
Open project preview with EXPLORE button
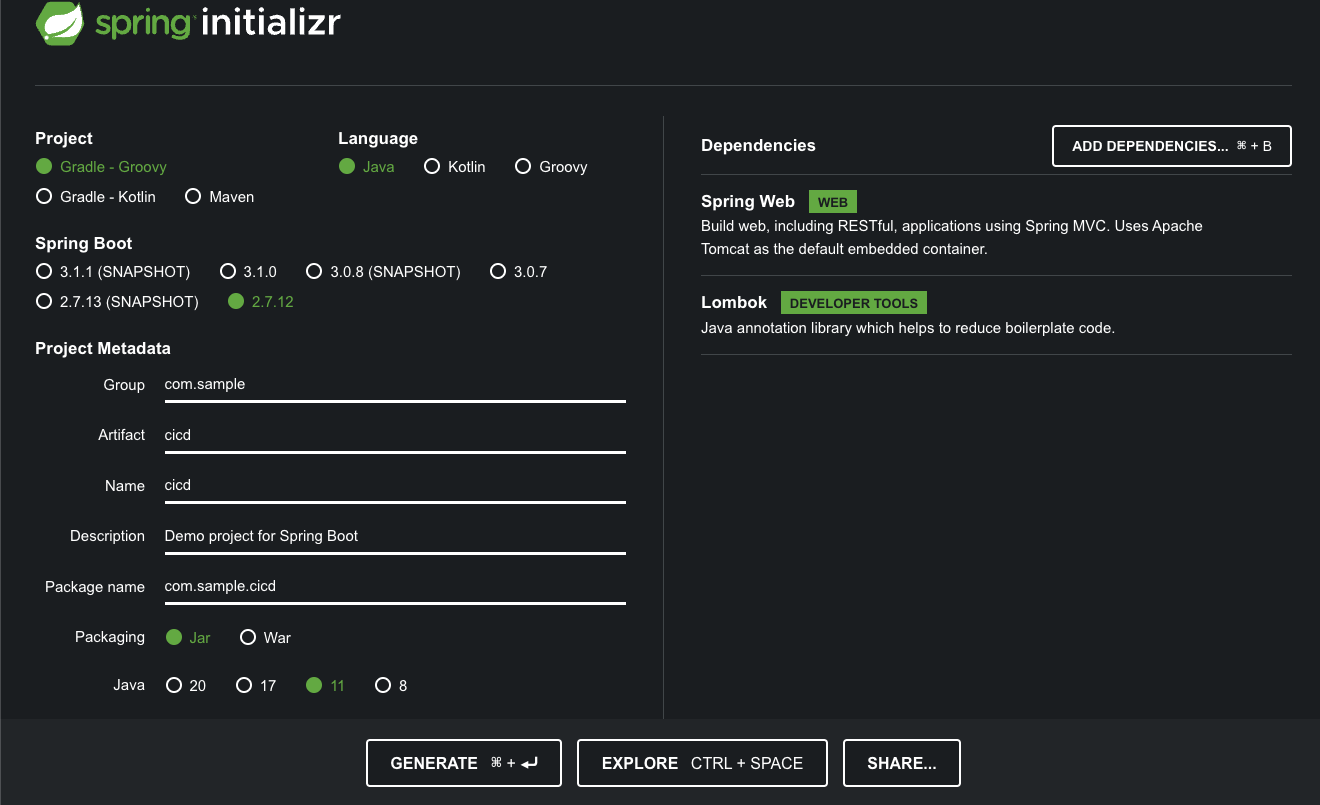click(x=702, y=763)
